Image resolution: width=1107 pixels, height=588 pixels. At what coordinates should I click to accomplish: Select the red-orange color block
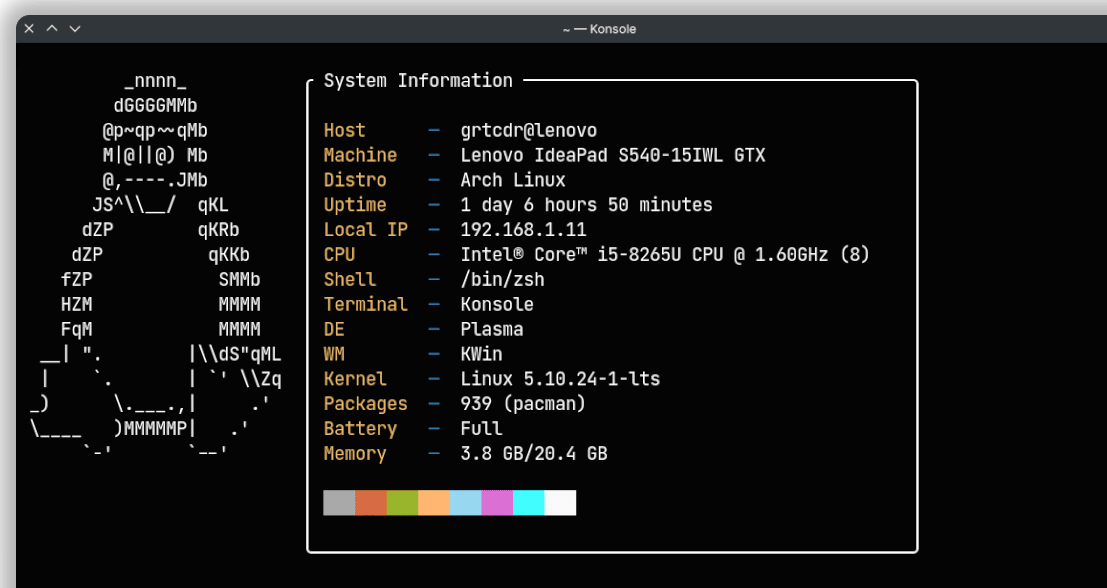(x=371, y=503)
